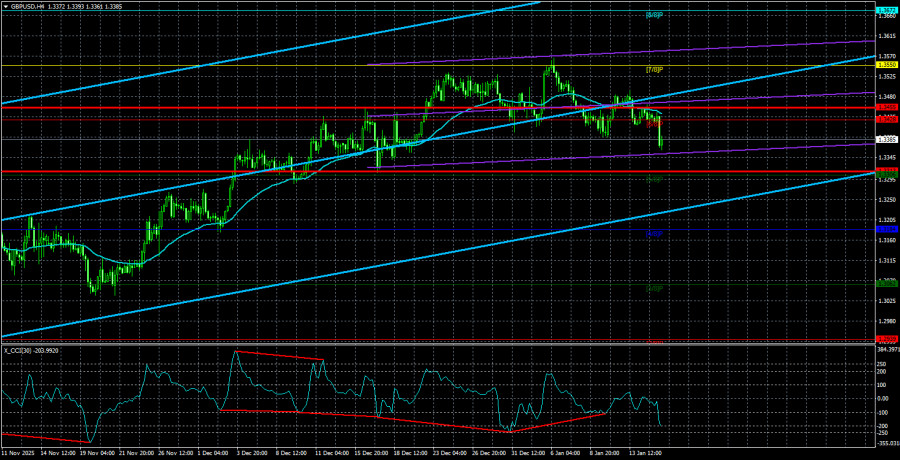900x460 pixels.
Task: Select the 384.3971 CCI scale value
Action: (x=885, y=350)
